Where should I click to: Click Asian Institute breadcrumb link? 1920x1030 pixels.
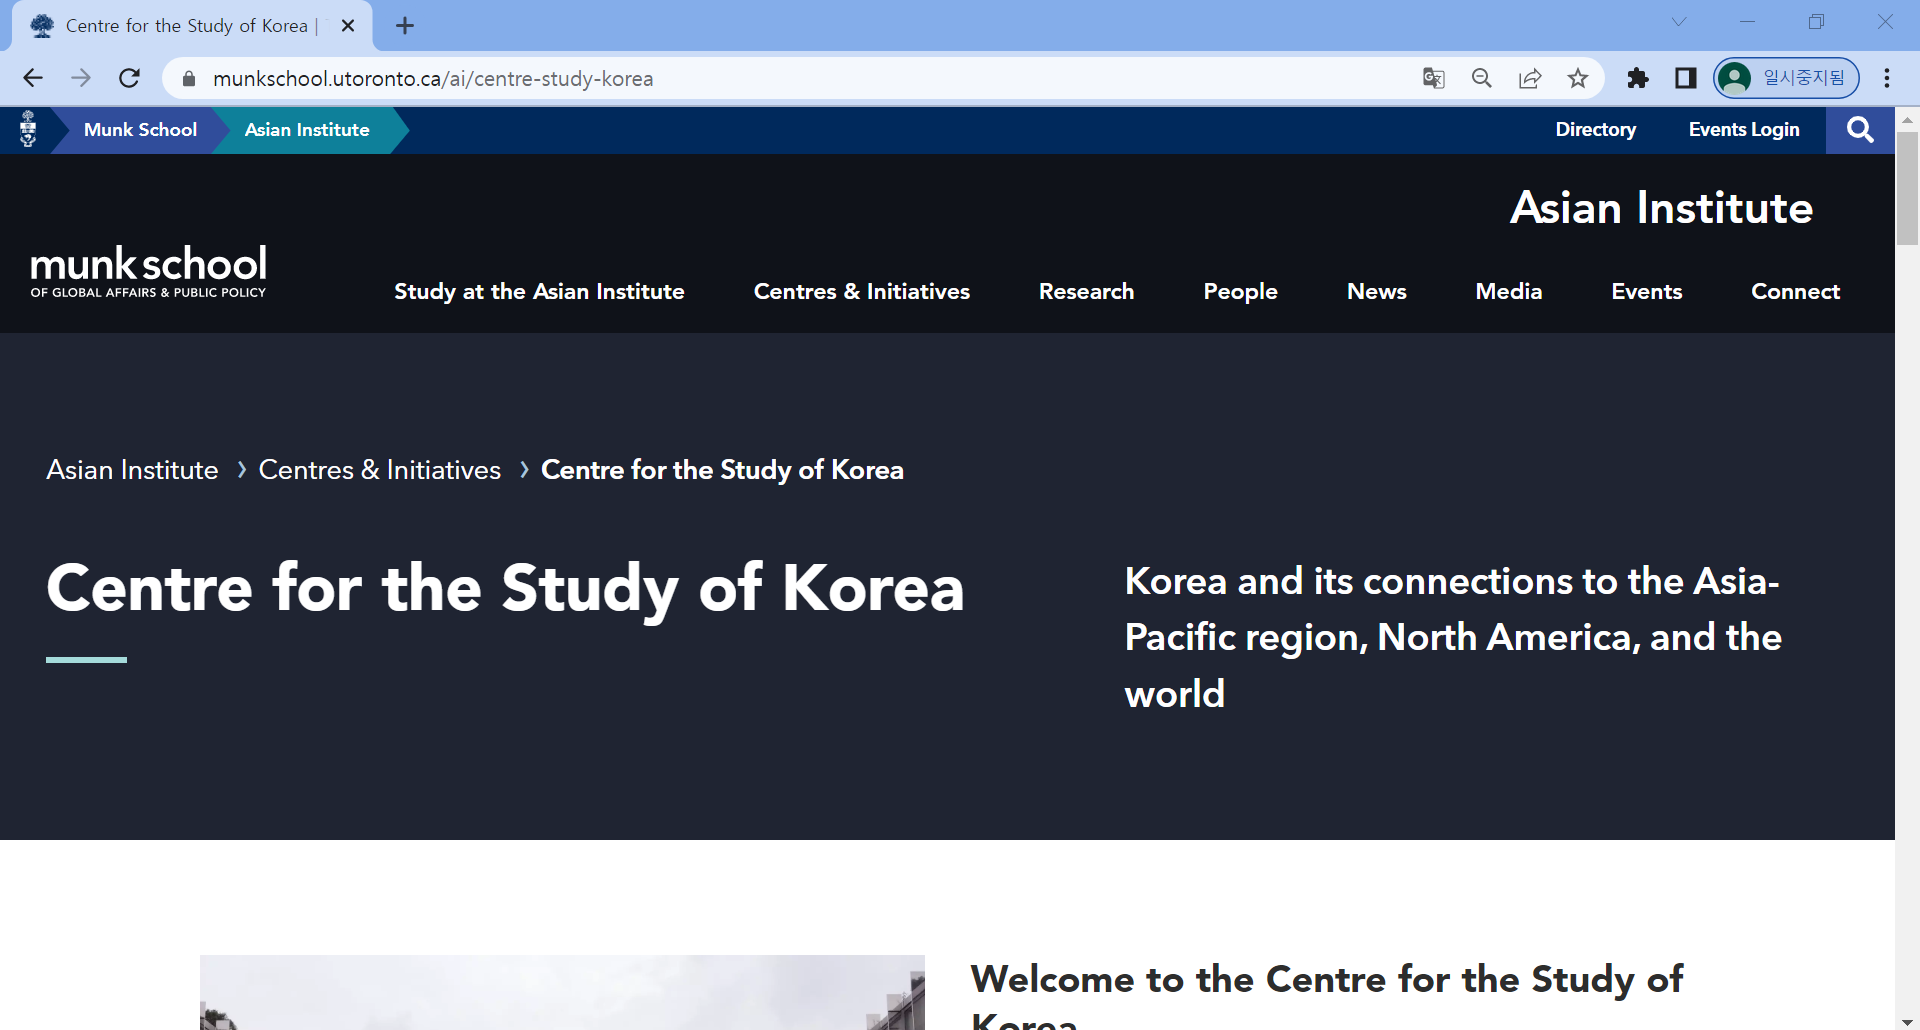(x=132, y=470)
